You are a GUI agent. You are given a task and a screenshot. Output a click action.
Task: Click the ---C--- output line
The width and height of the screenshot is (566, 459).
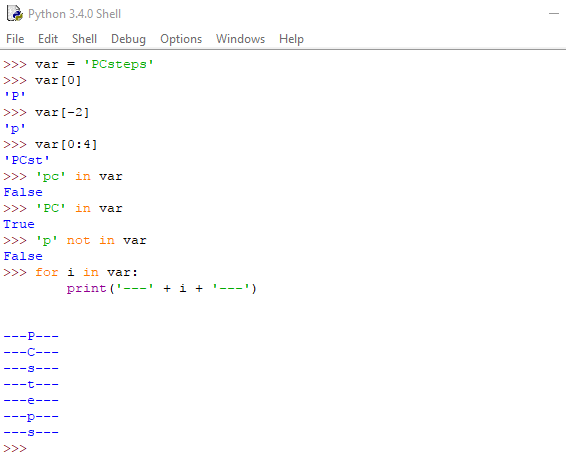click(31, 352)
